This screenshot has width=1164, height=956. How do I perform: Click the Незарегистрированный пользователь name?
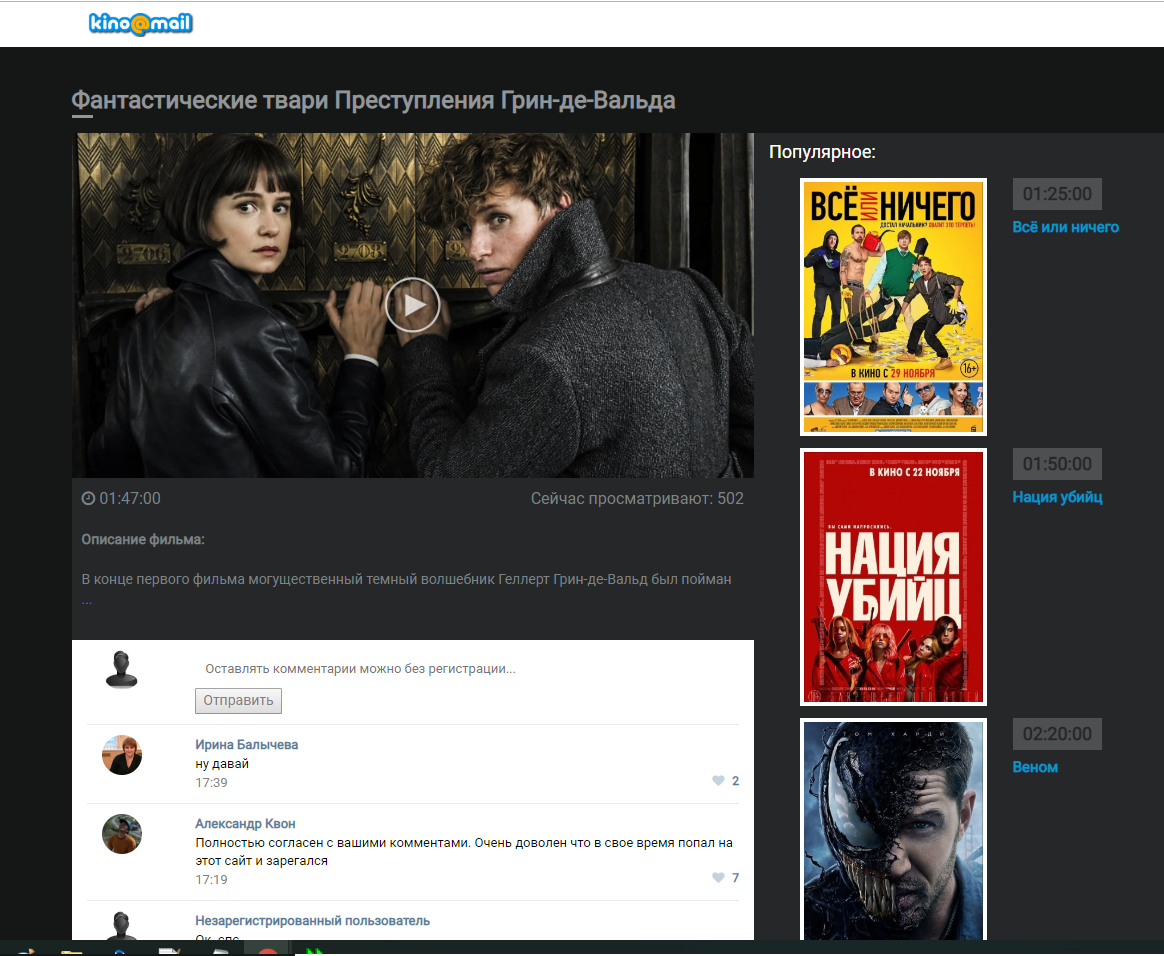coord(313,920)
